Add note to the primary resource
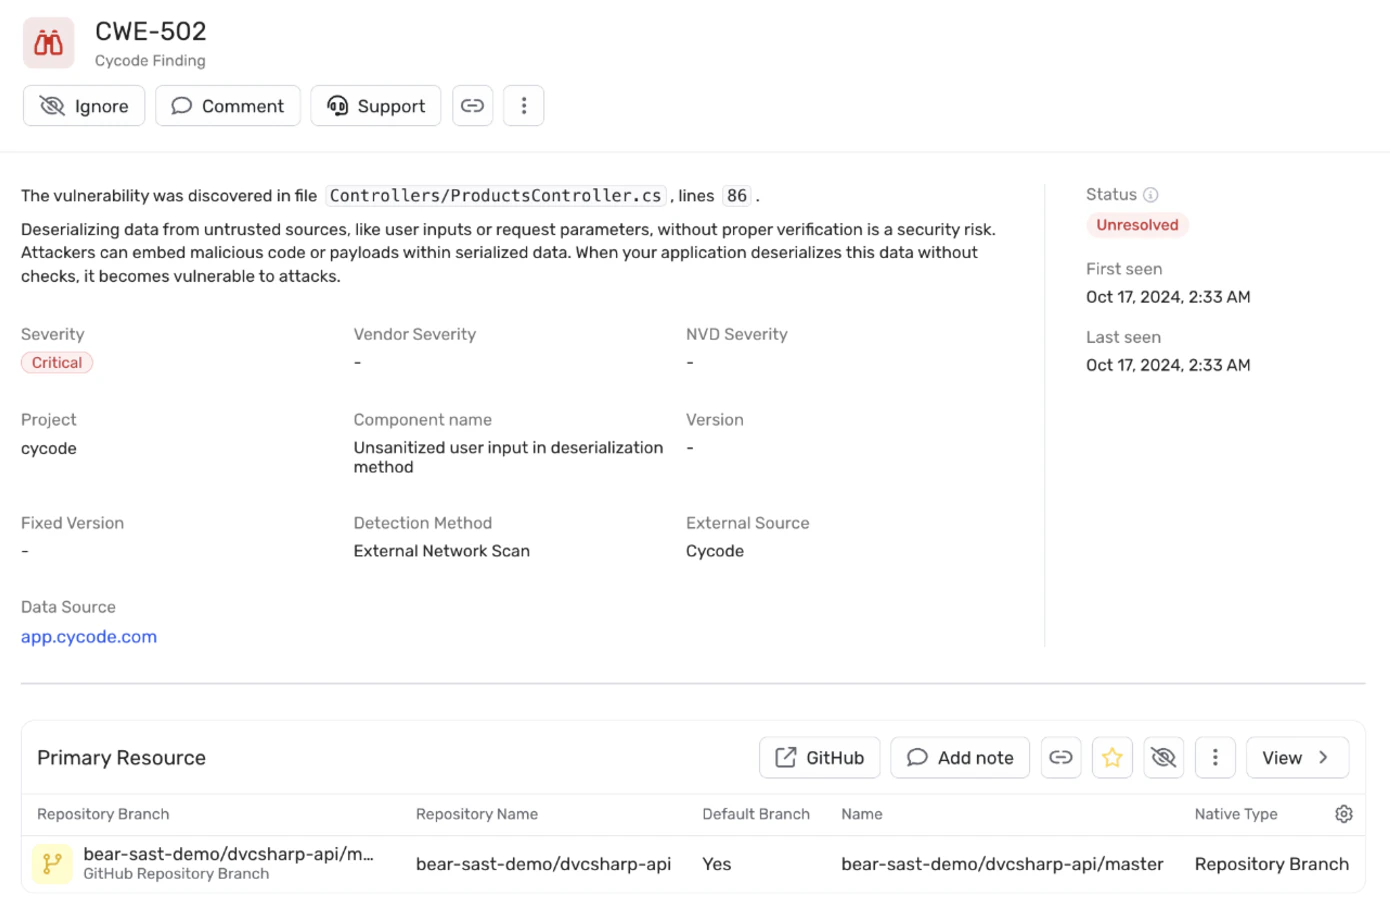This screenshot has width=1390, height=916. [960, 758]
